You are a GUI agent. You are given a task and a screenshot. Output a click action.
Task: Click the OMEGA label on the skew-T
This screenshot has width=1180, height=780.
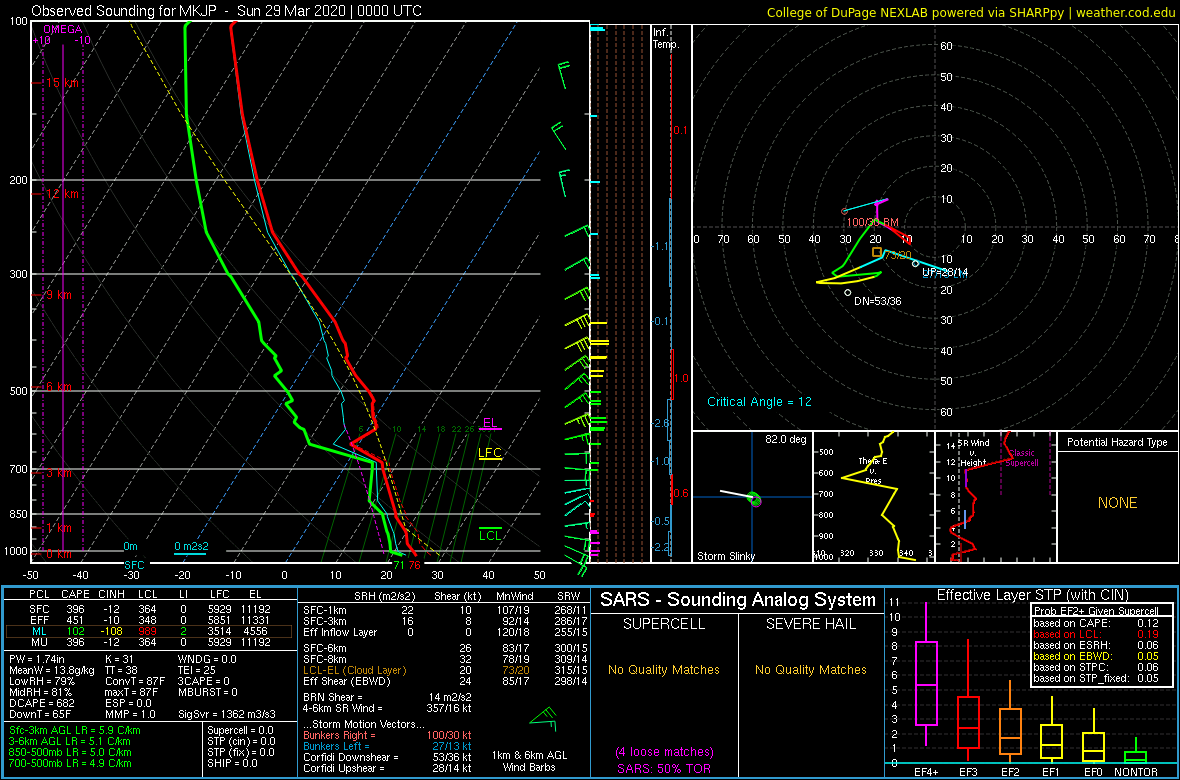coord(62,29)
